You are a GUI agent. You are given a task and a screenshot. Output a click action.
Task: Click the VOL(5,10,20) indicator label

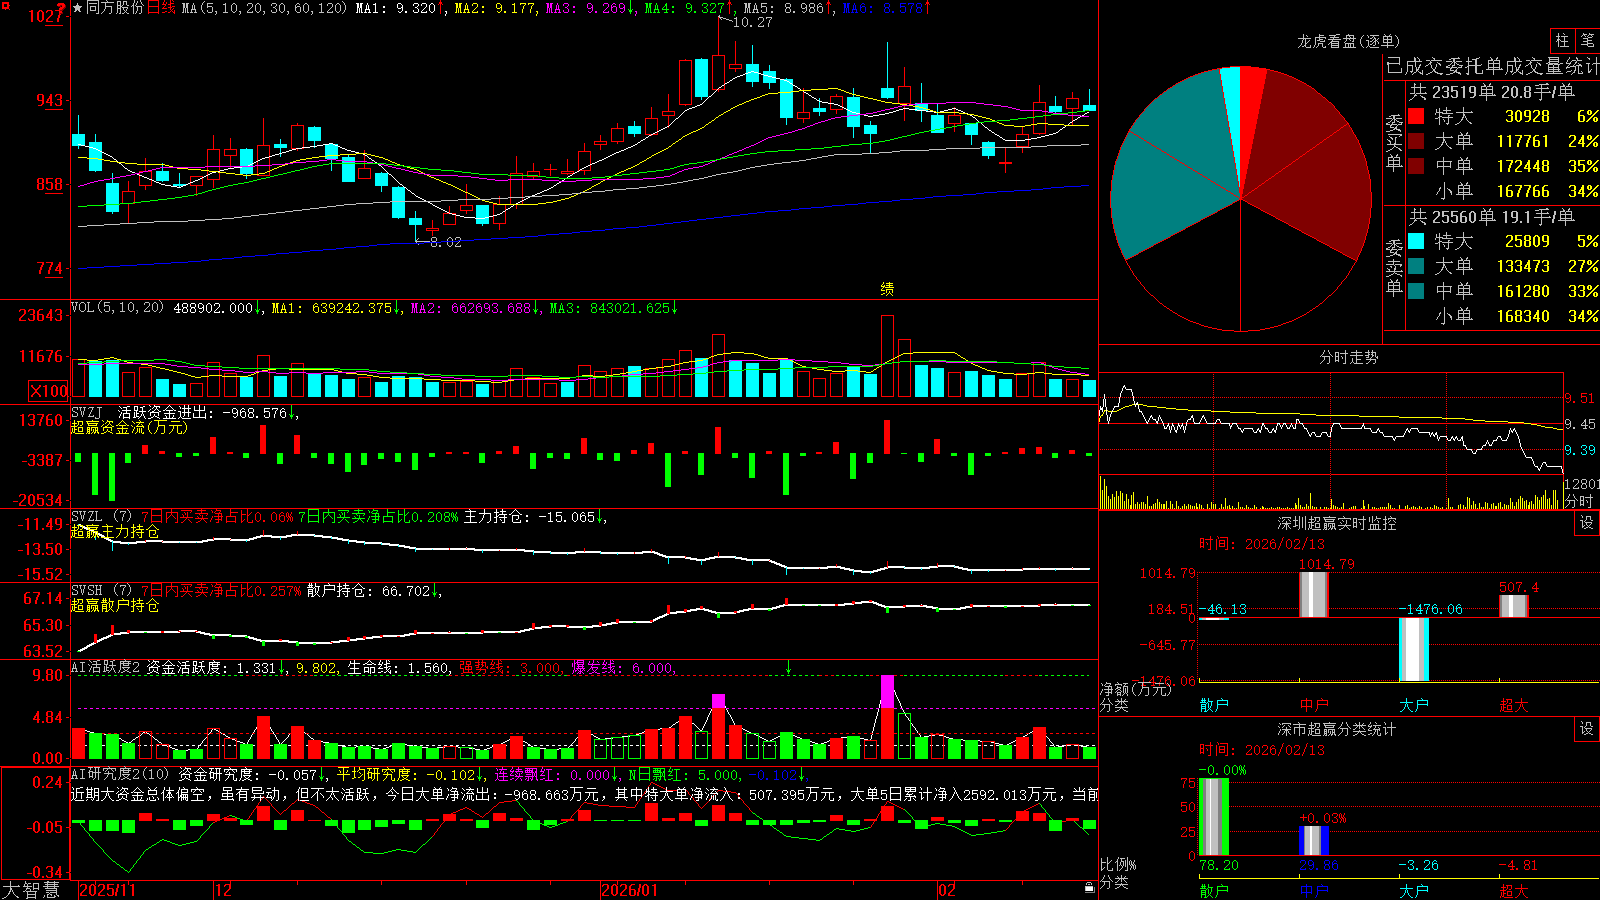[x=118, y=307]
